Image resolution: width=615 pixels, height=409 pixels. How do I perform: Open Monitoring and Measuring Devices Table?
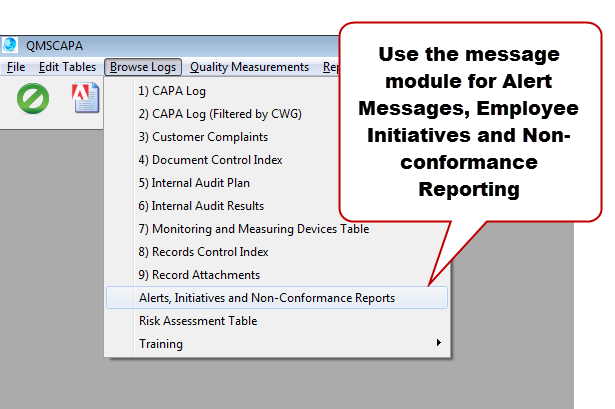(x=253, y=229)
